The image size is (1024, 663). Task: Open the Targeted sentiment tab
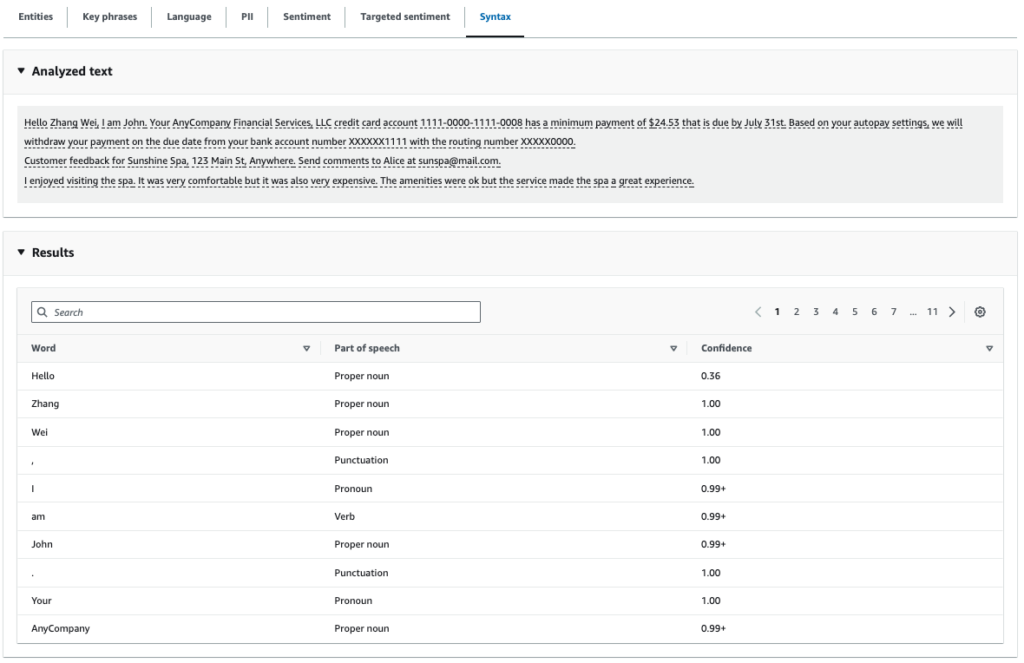click(x=405, y=16)
